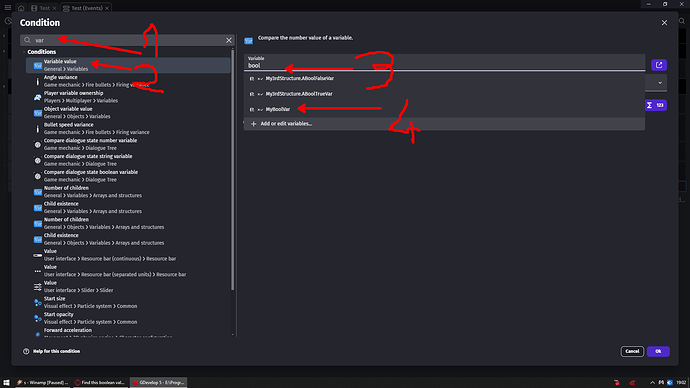Click the dialogue state string variable icon
Viewport: 690px width, 388px height.
pos(37,161)
